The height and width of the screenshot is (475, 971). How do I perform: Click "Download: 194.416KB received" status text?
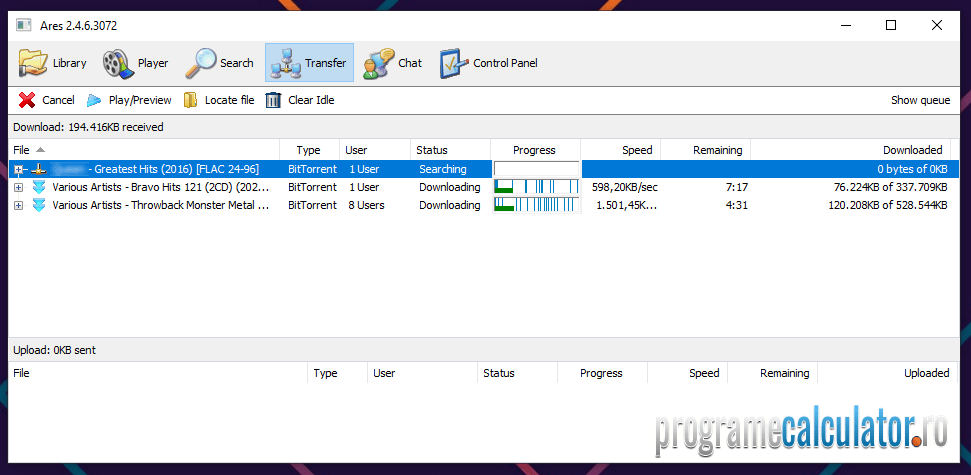click(88, 127)
